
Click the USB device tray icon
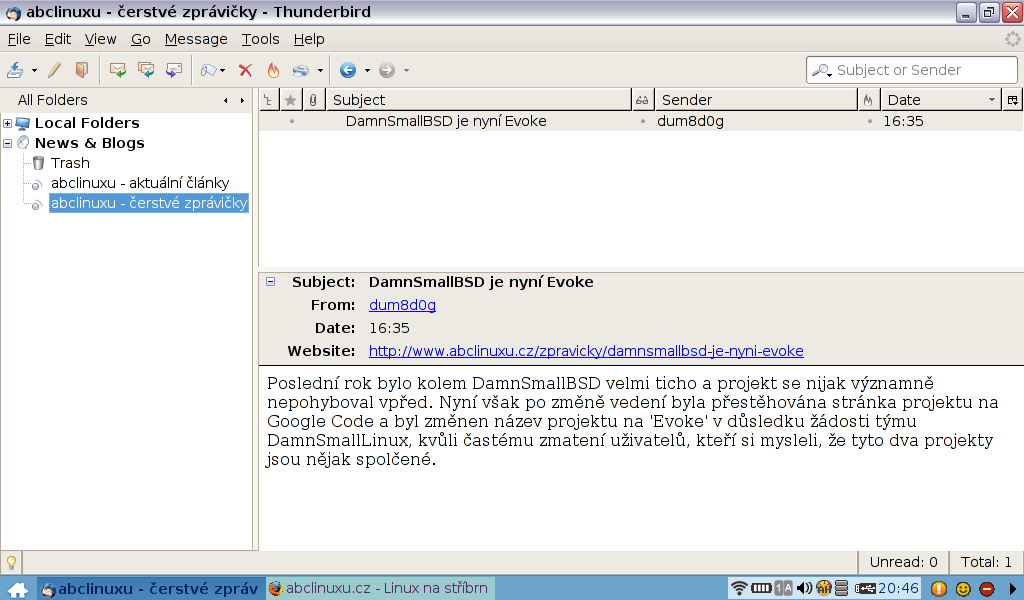tap(865, 588)
